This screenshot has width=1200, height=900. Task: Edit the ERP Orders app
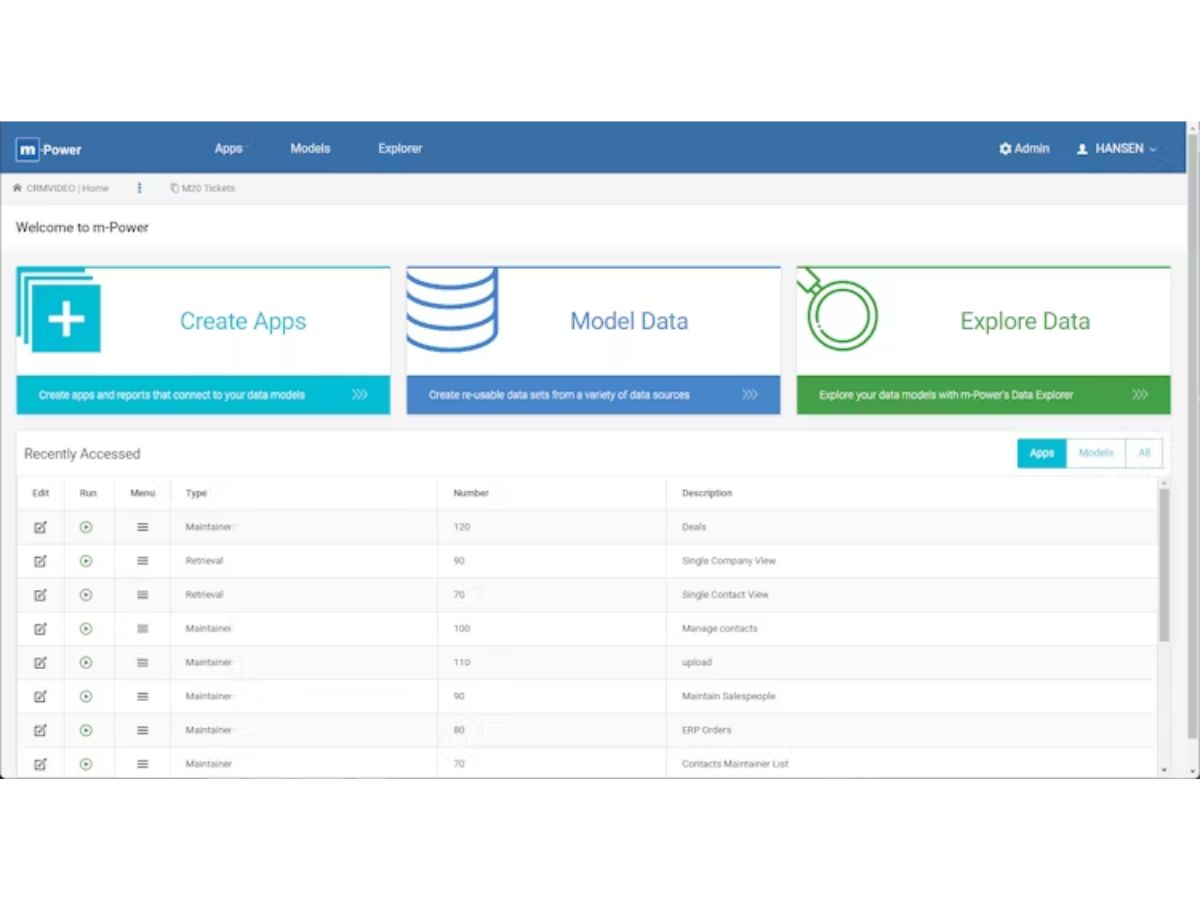coord(40,731)
